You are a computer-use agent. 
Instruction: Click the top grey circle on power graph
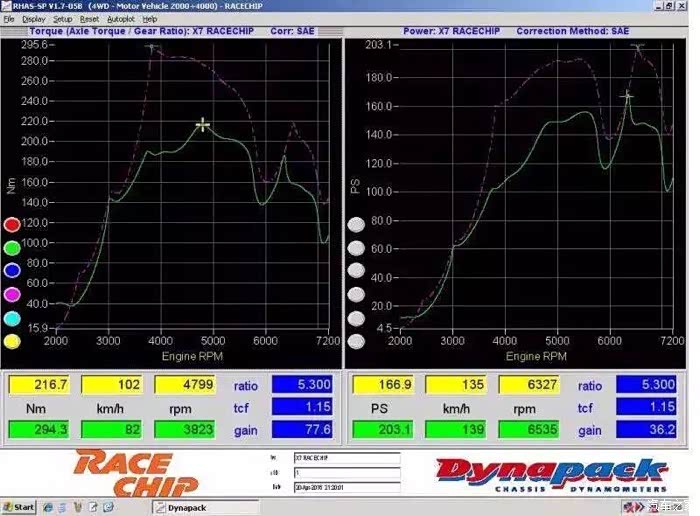pos(355,225)
